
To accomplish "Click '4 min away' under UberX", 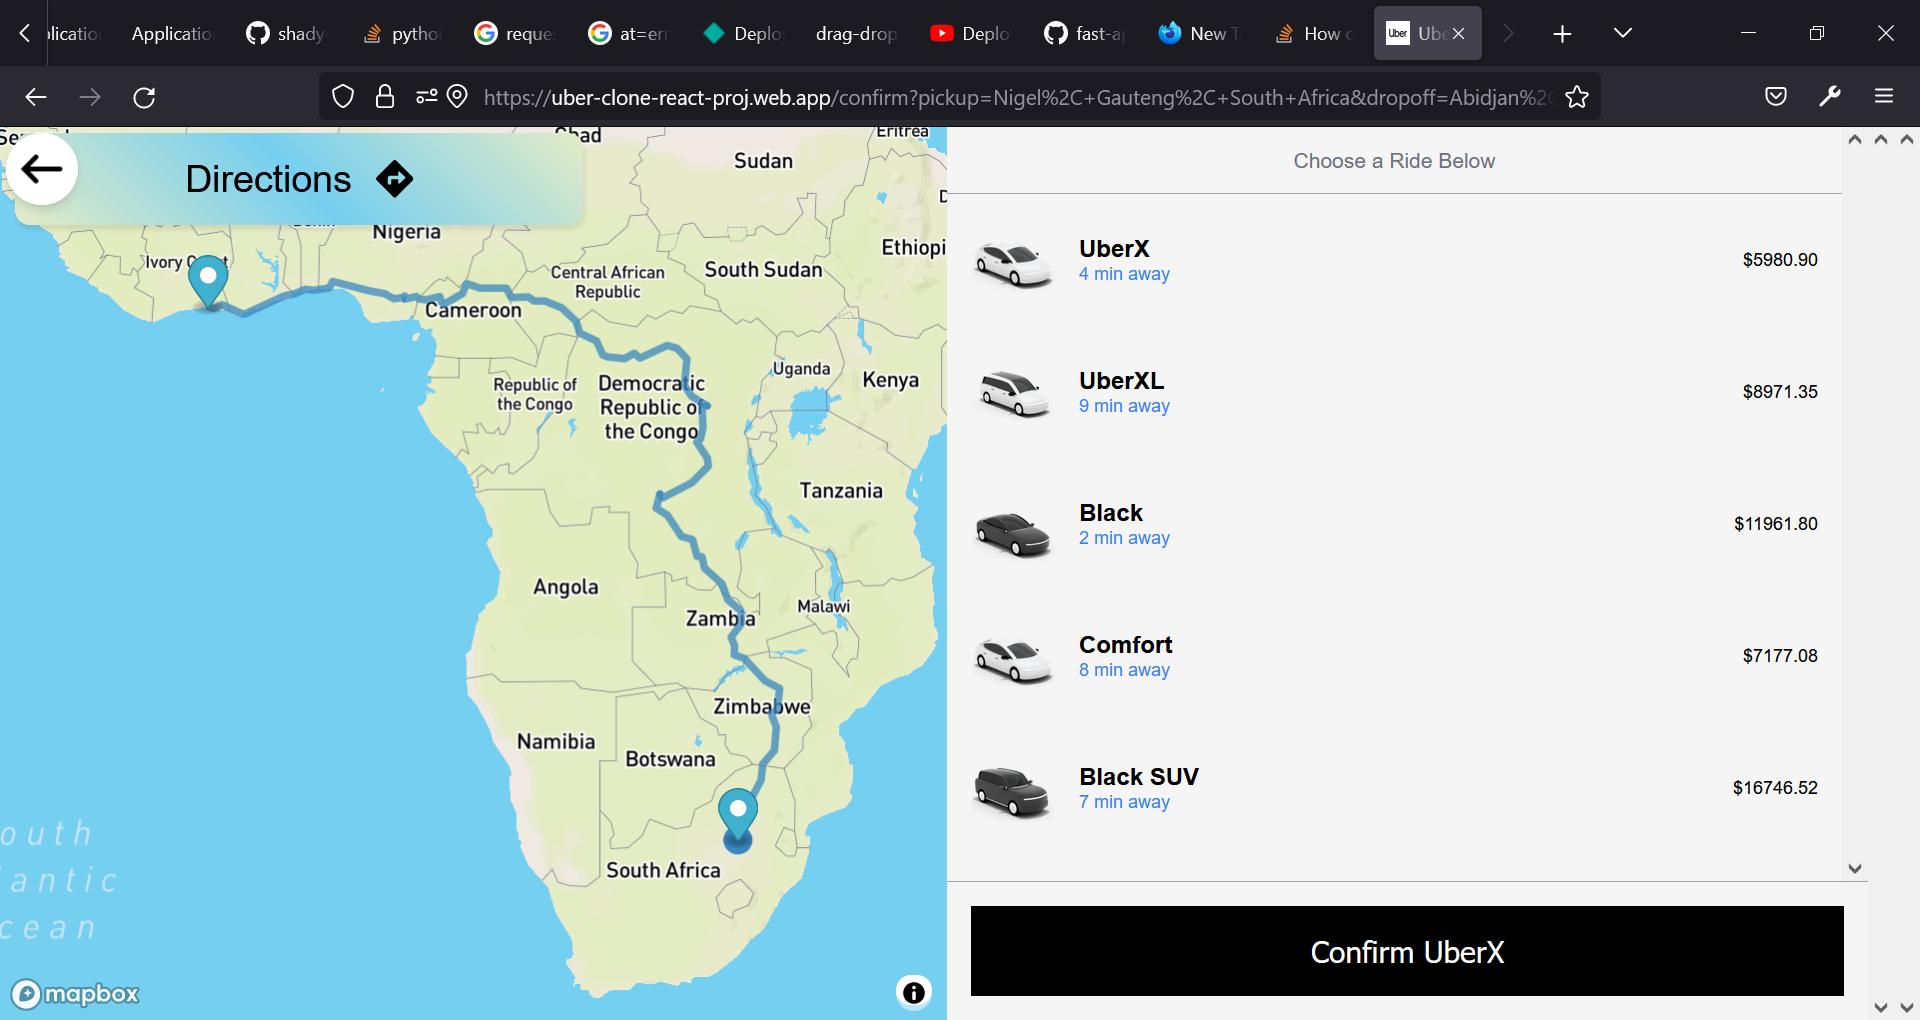I will [1124, 274].
